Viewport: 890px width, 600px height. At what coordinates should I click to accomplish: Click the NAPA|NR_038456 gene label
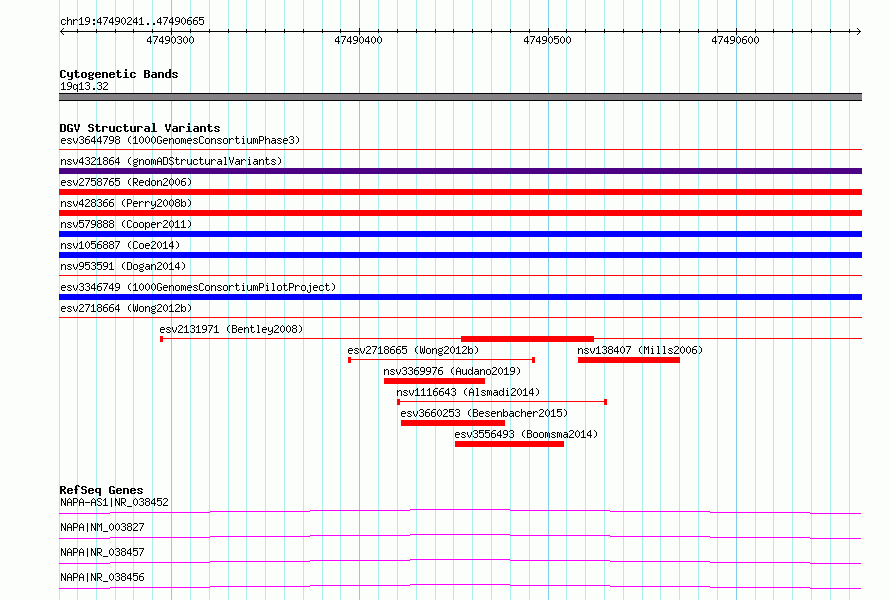pyautogui.click(x=102, y=577)
